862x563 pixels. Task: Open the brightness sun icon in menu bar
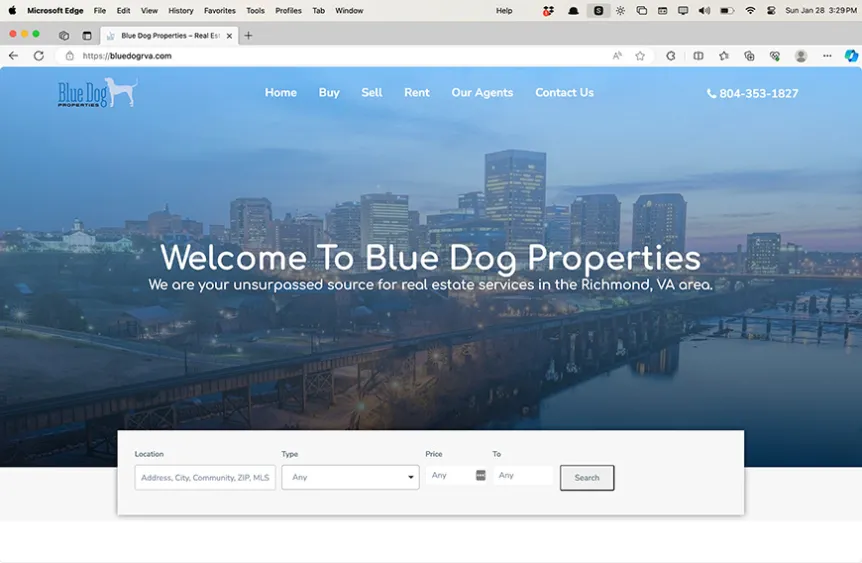[620, 10]
